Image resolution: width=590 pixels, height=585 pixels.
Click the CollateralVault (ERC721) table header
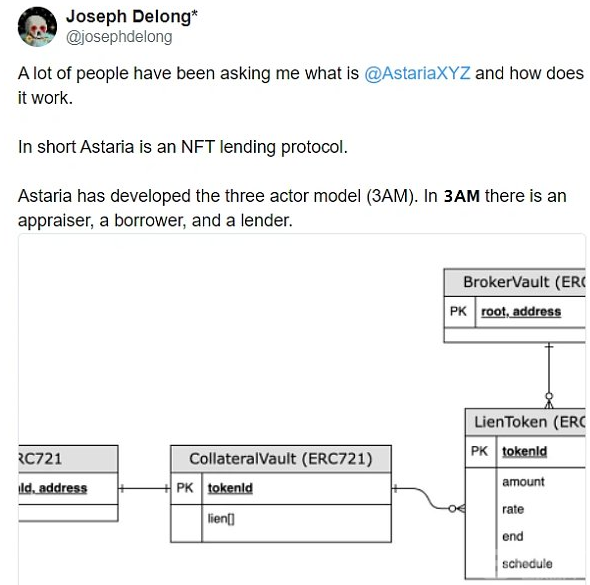click(281, 459)
